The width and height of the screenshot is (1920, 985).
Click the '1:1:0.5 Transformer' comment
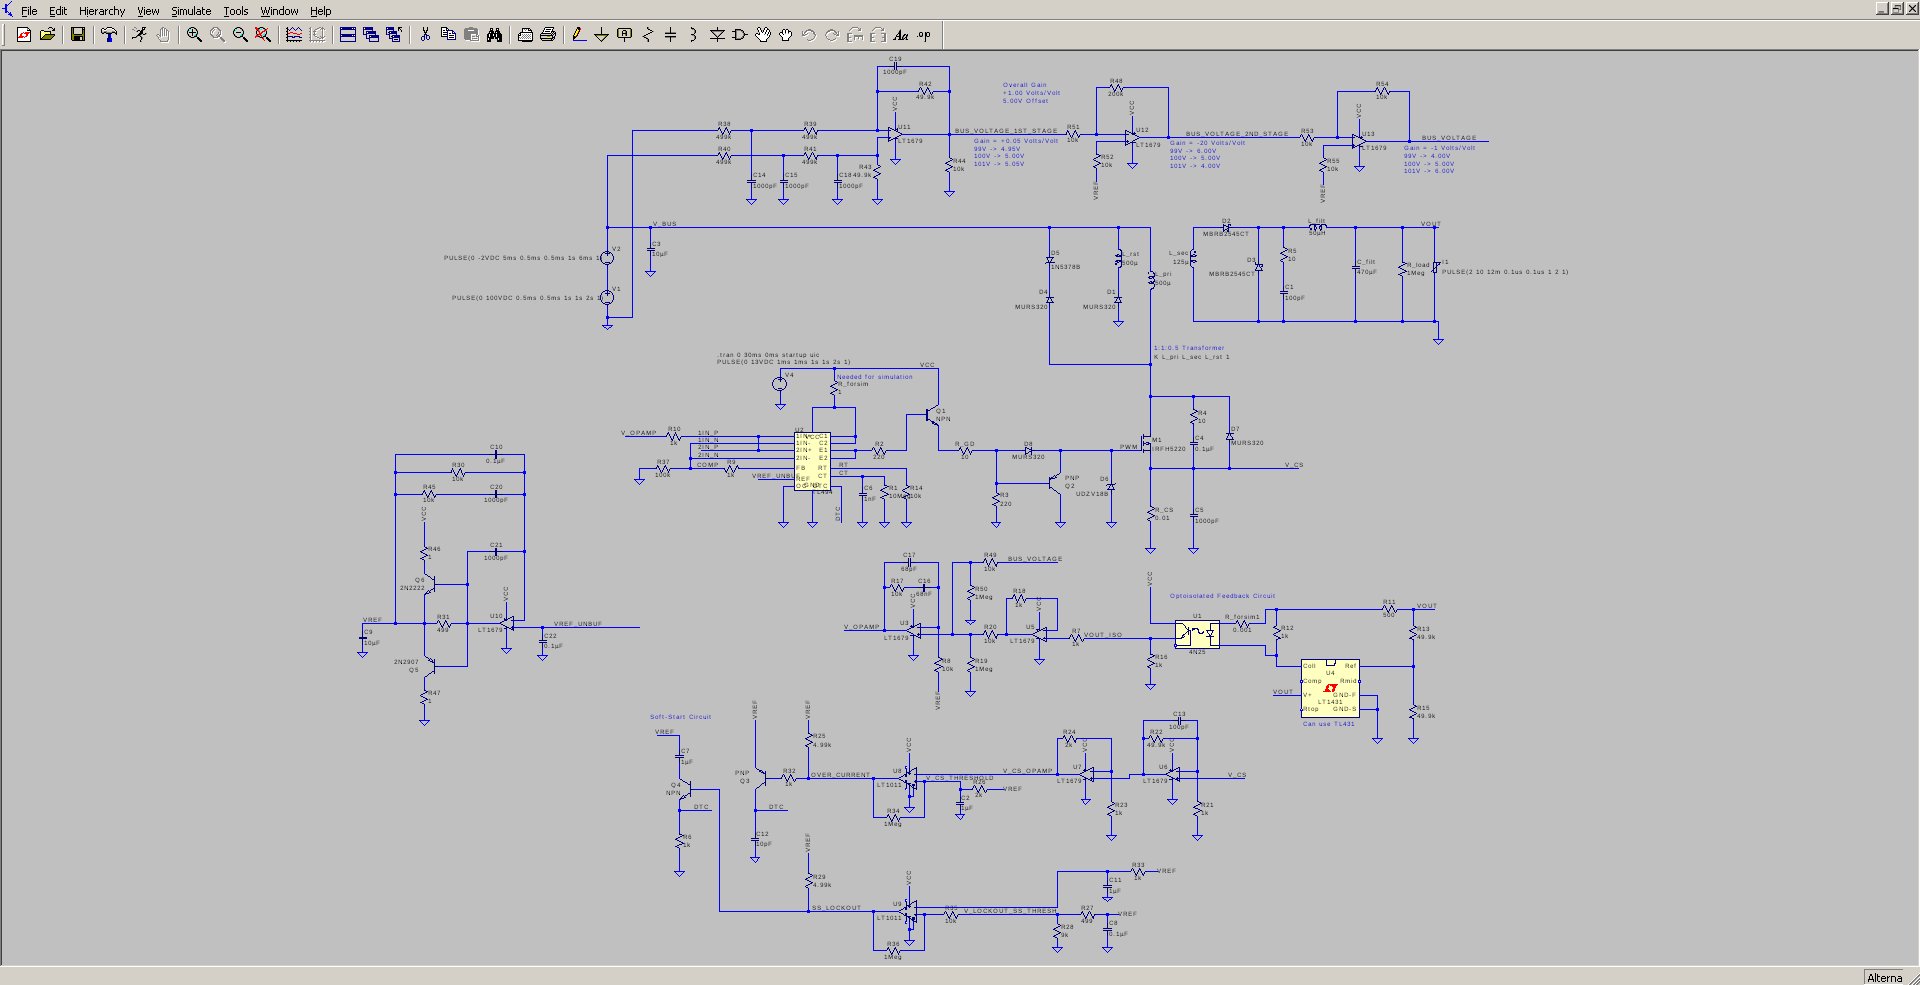tap(1189, 348)
